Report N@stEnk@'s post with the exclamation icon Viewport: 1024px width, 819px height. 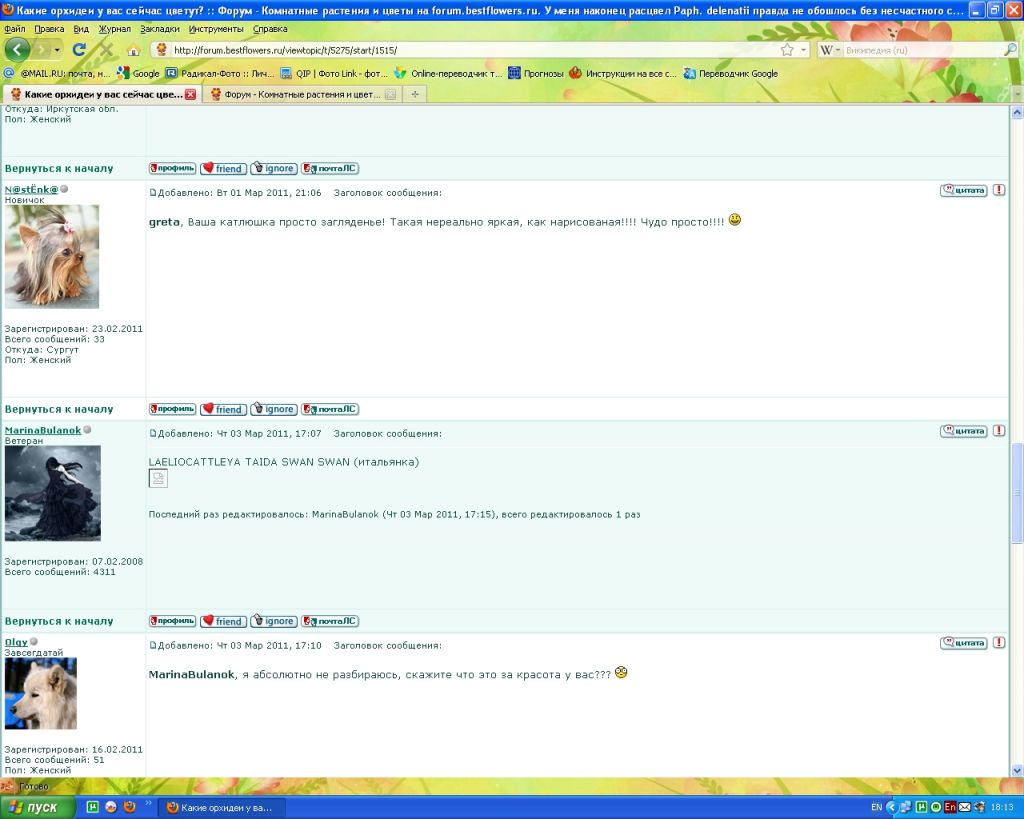(998, 190)
